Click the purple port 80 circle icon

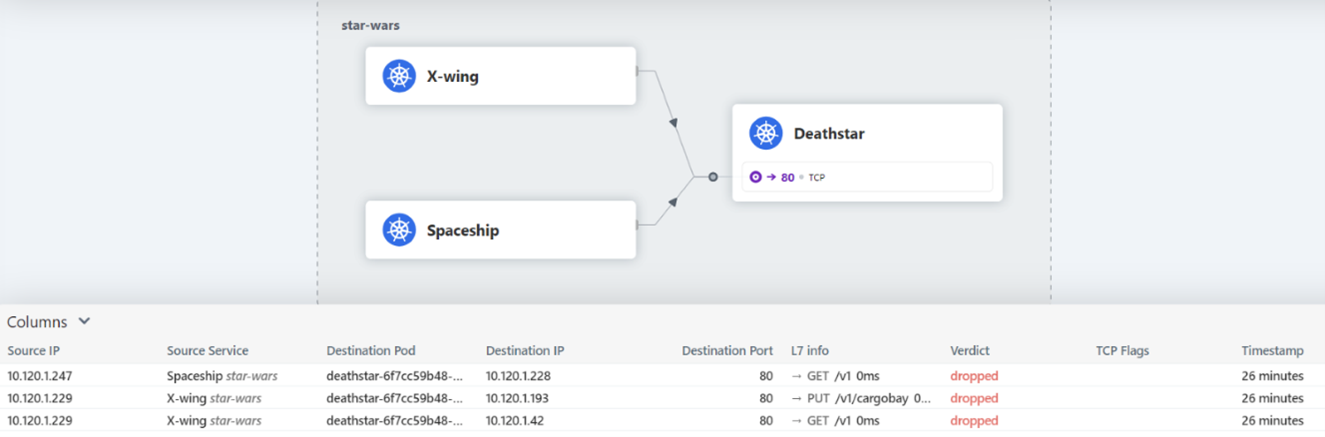pos(756,177)
